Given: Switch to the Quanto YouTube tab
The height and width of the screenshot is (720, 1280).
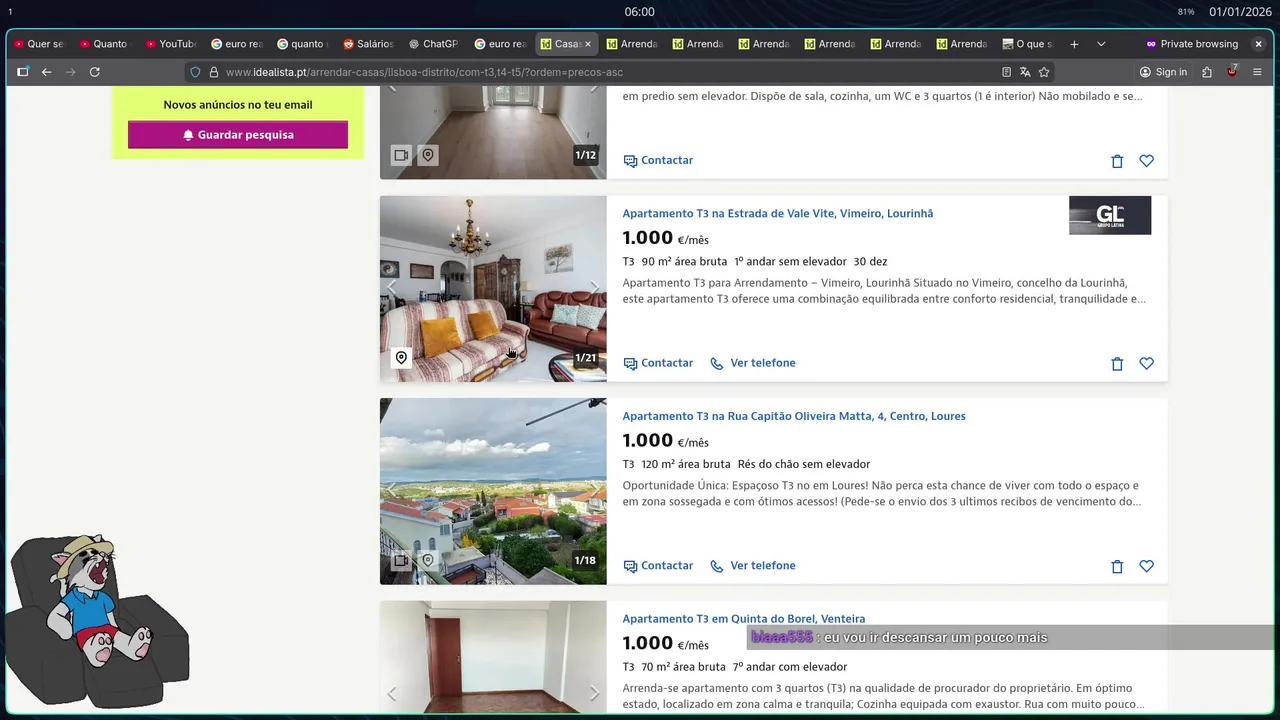Looking at the screenshot, I should [105, 44].
